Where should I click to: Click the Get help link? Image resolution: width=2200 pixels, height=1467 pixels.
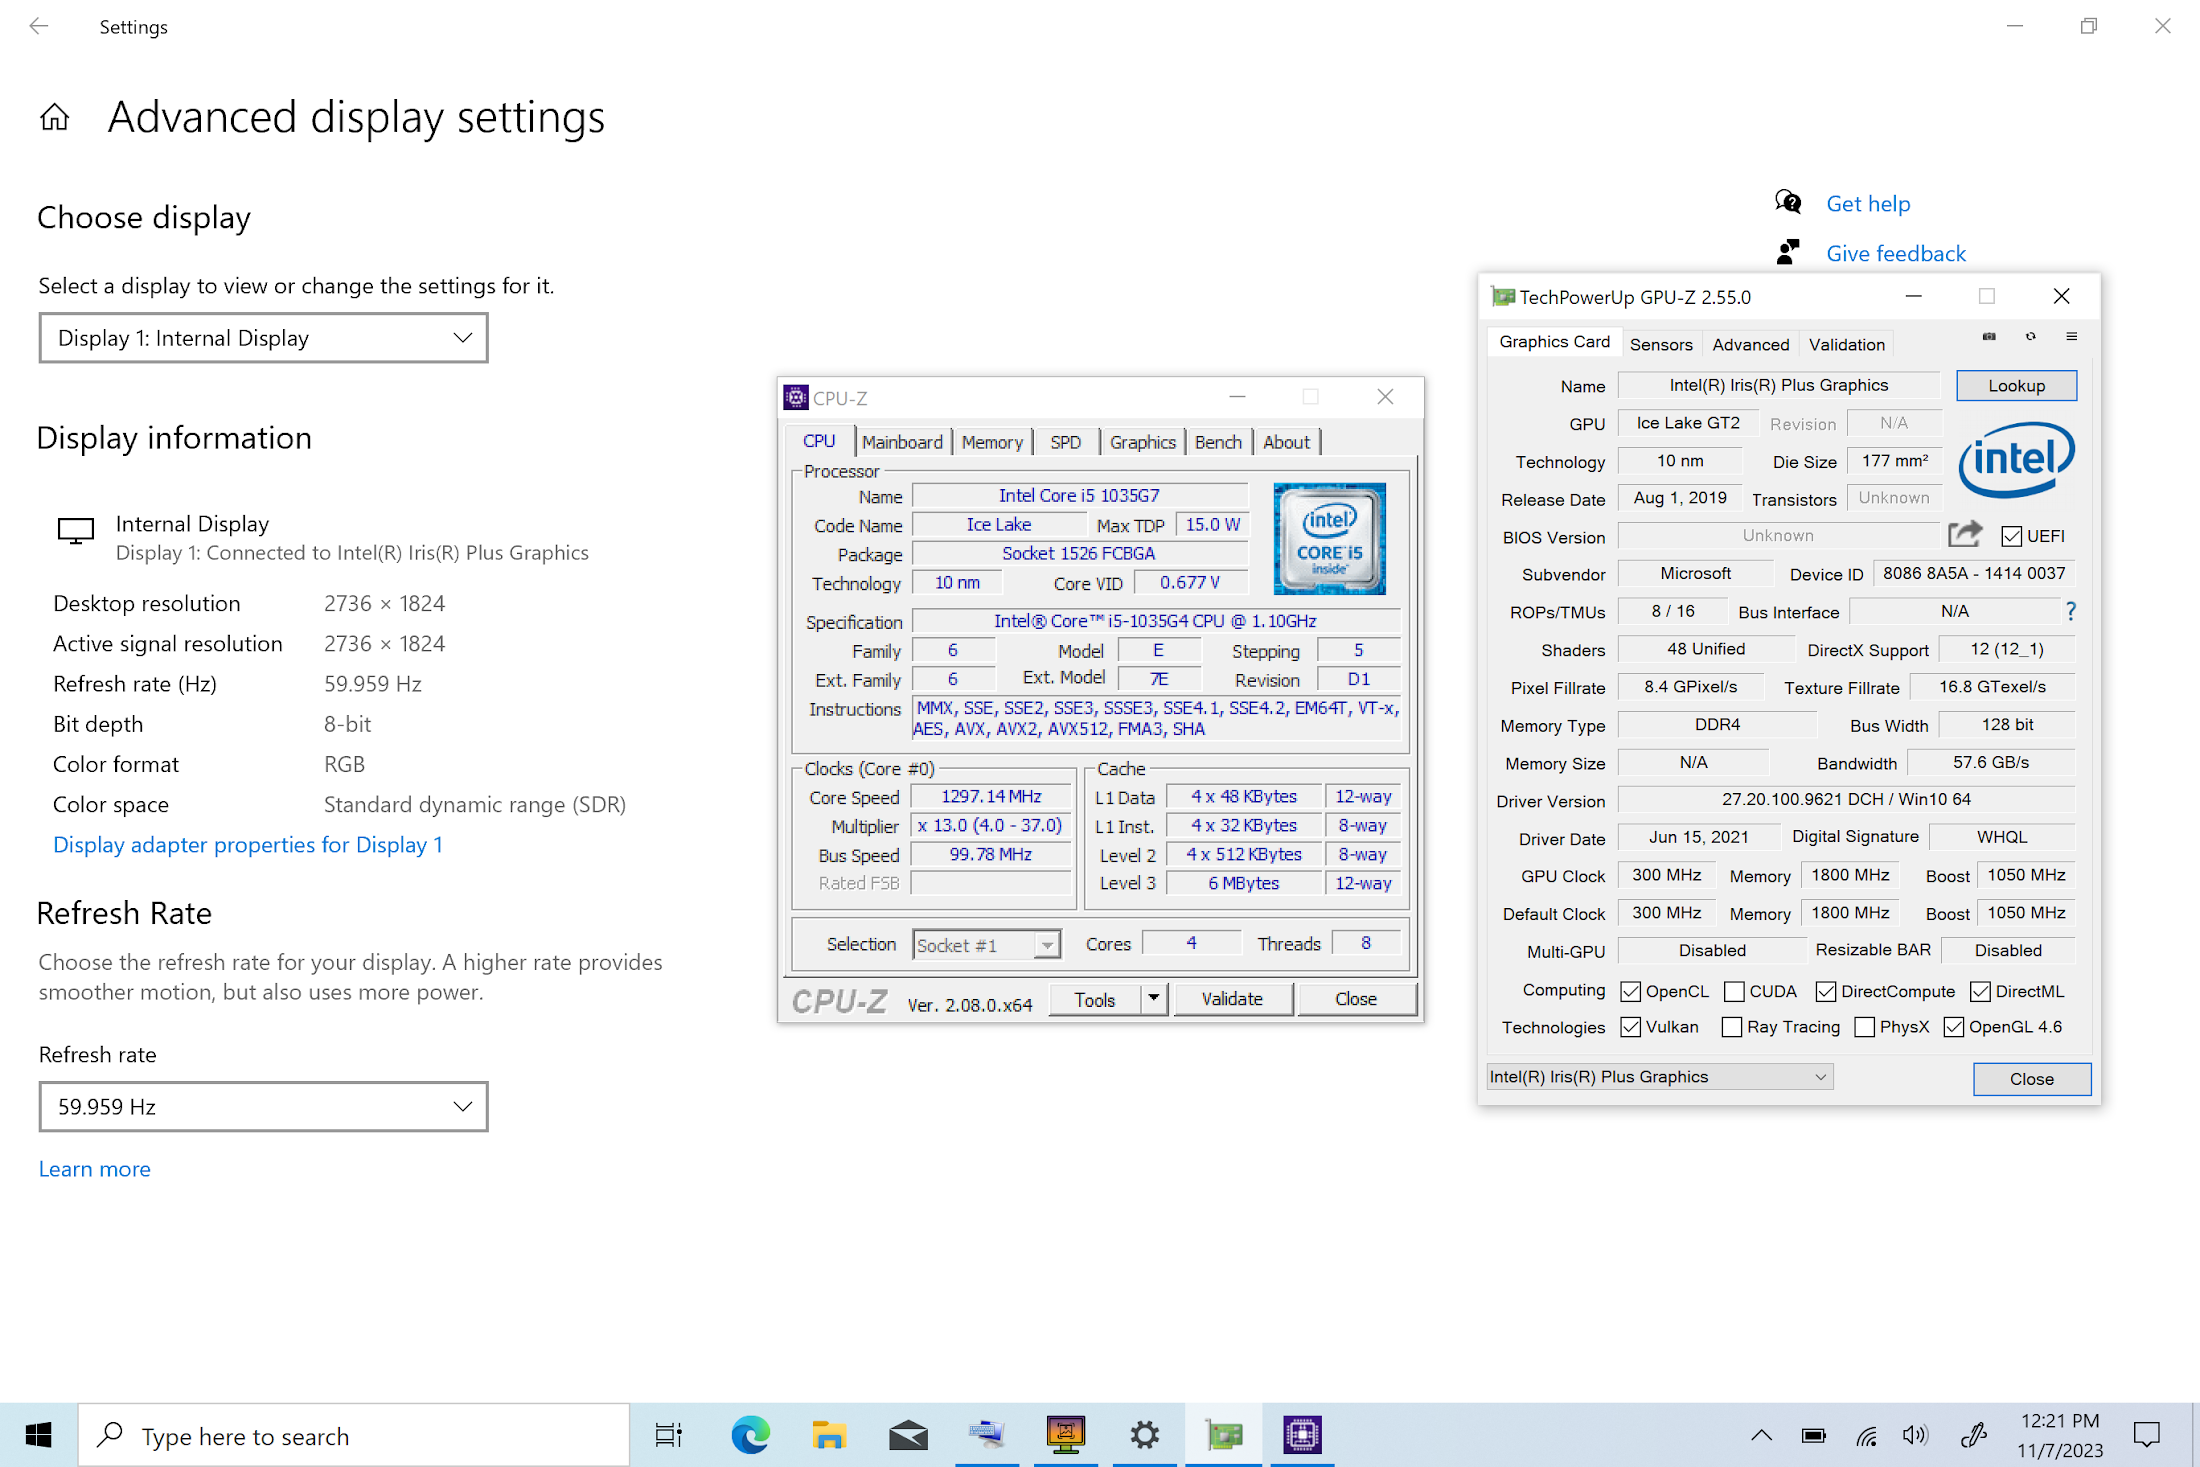click(x=1868, y=203)
